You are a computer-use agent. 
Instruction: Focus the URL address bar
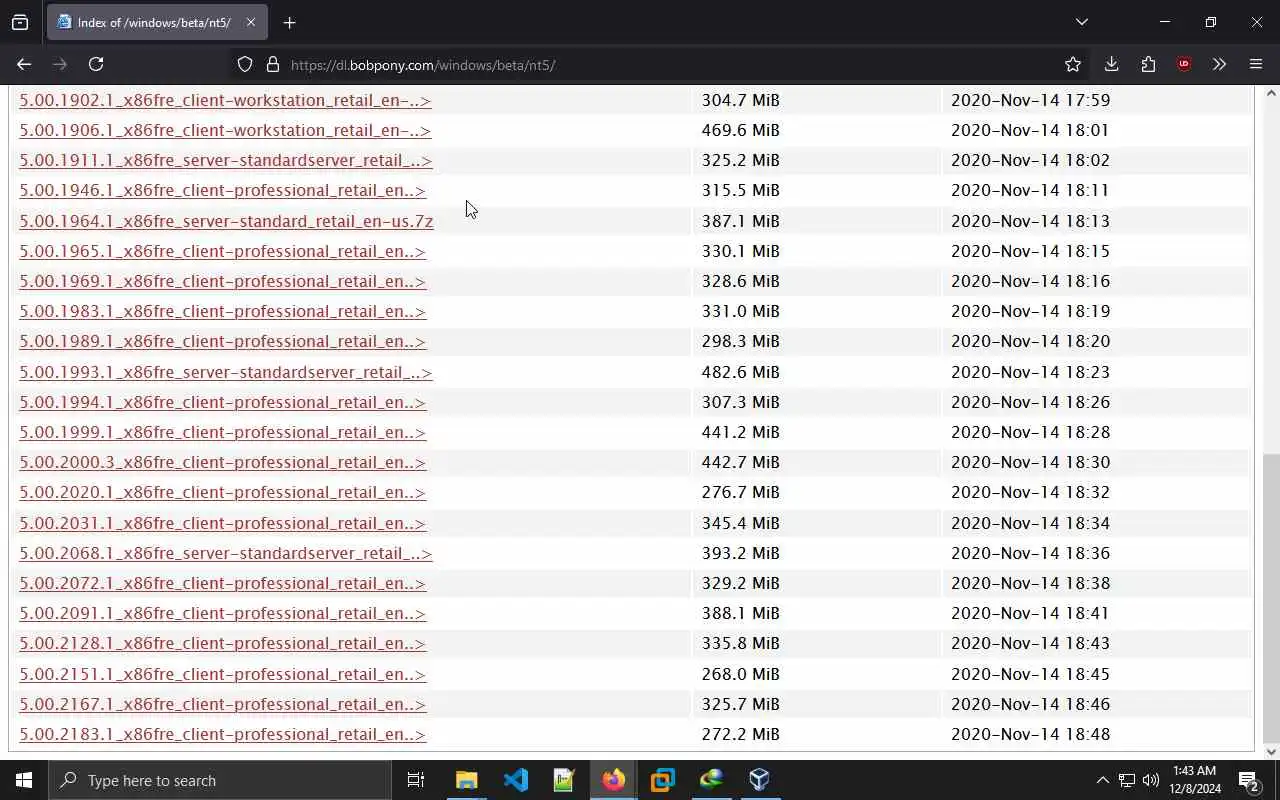pyautogui.click(x=660, y=64)
